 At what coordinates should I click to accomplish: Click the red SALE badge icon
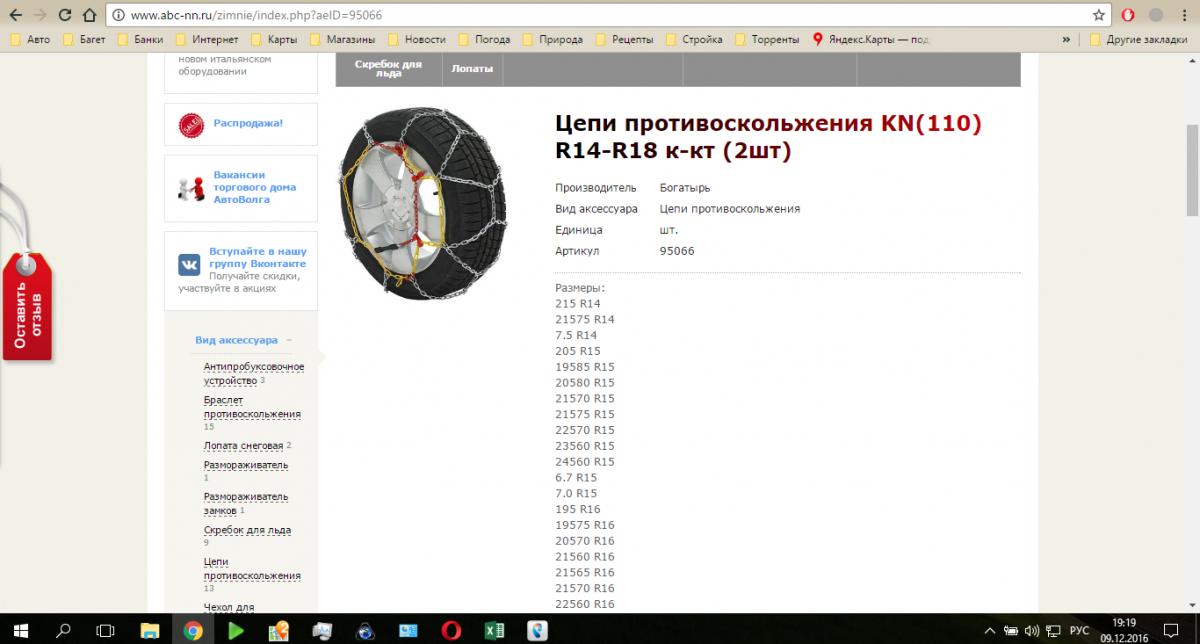(190, 124)
